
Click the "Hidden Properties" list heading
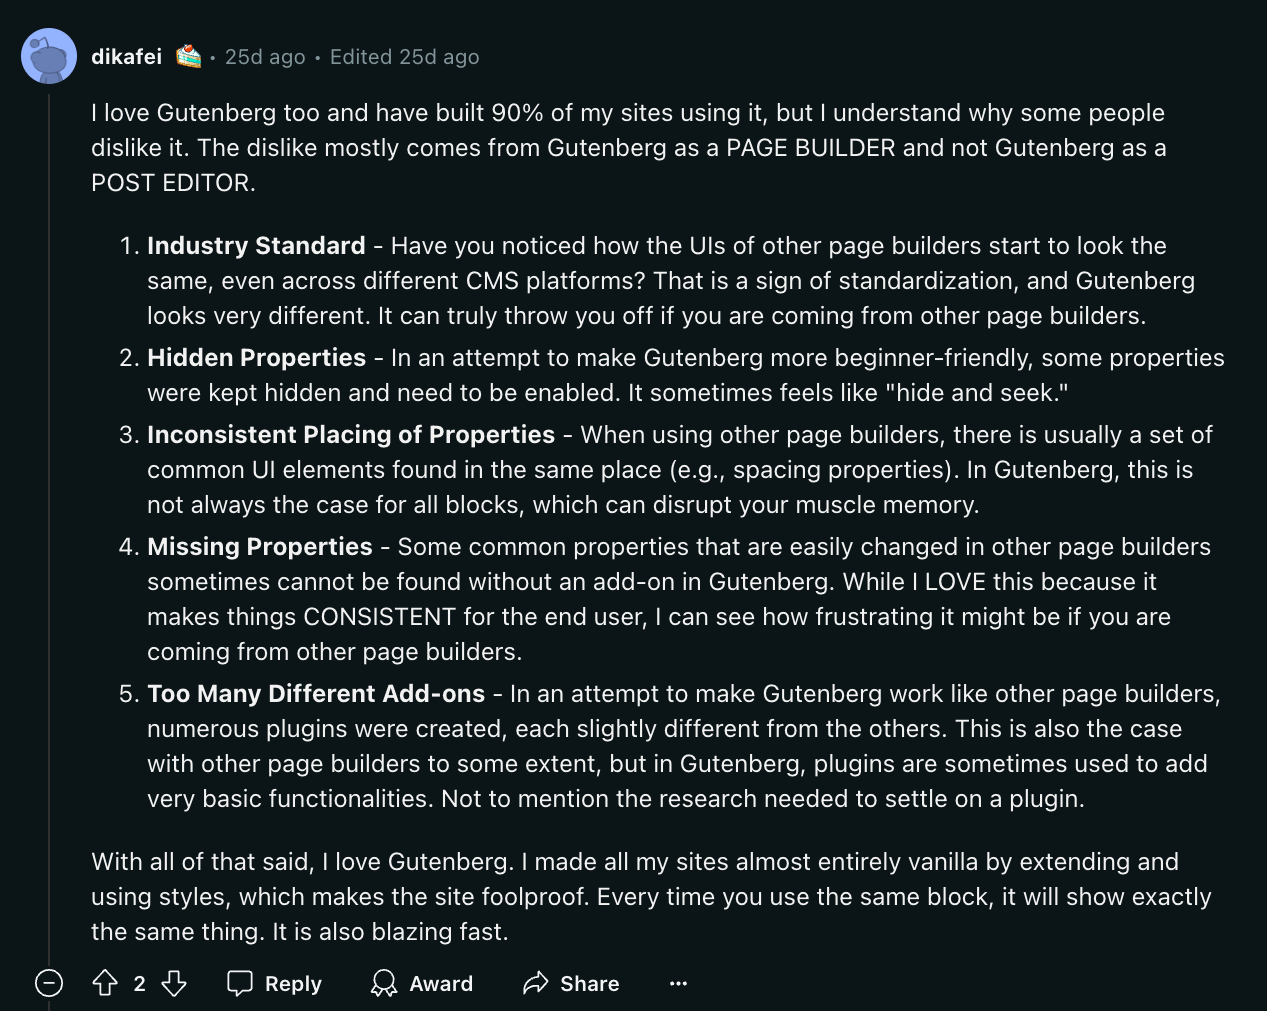(256, 358)
